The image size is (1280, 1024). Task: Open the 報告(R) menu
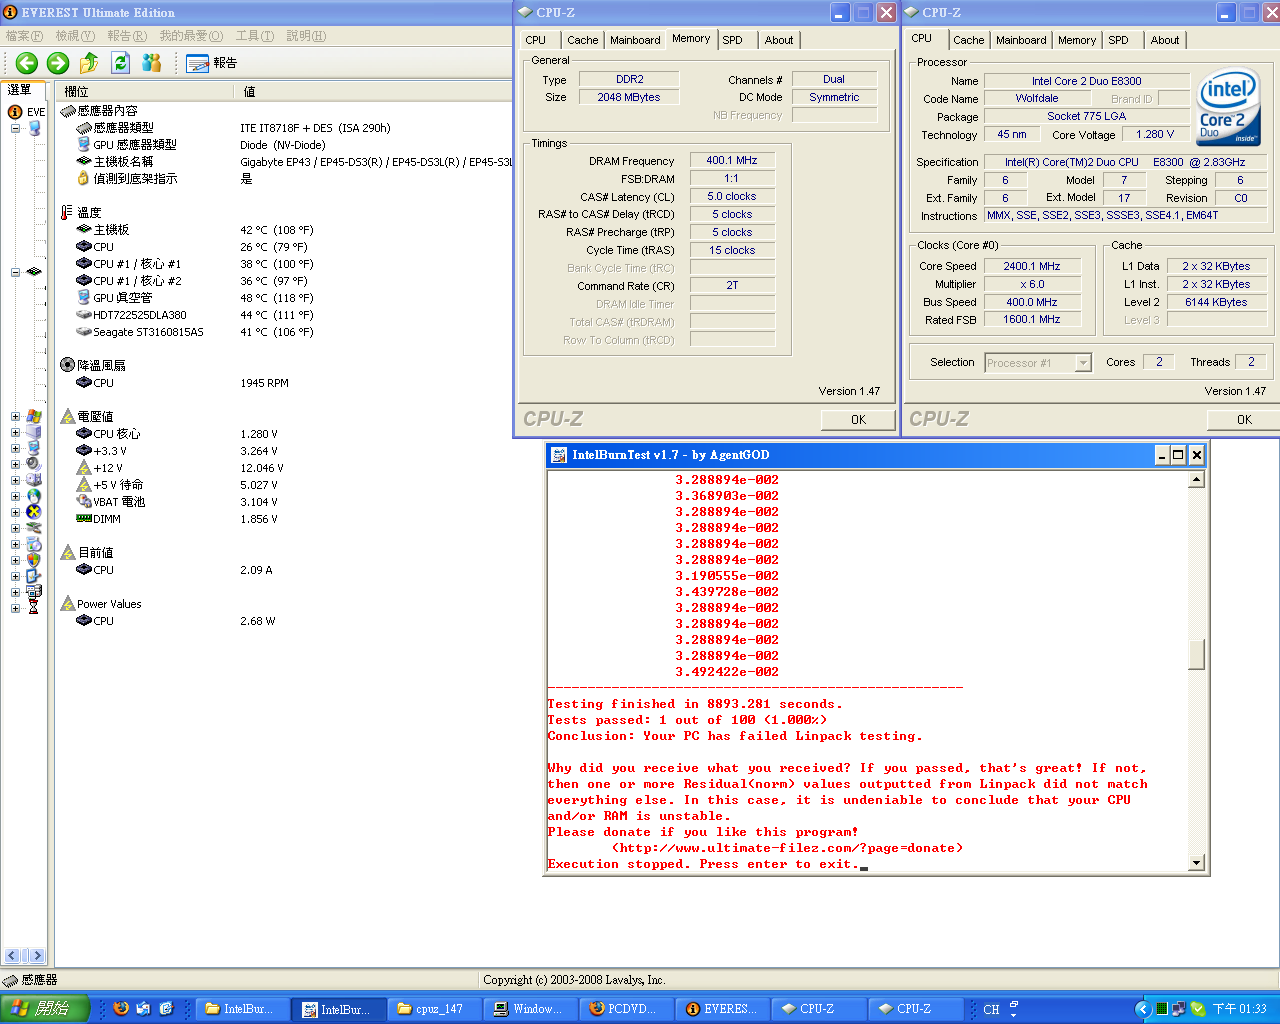(x=127, y=35)
